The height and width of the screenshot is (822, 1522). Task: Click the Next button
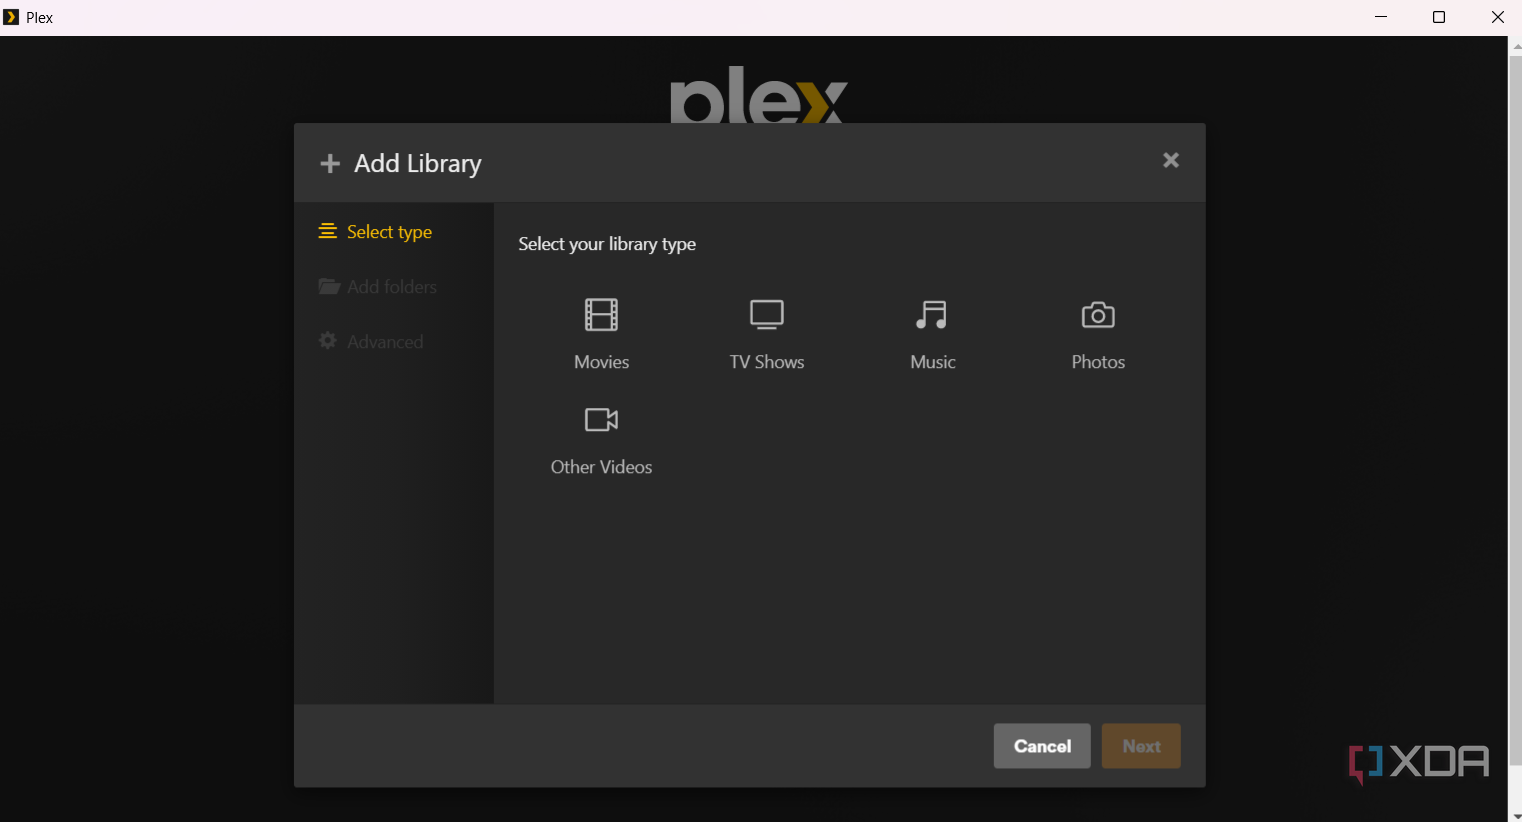point(1141,746)
